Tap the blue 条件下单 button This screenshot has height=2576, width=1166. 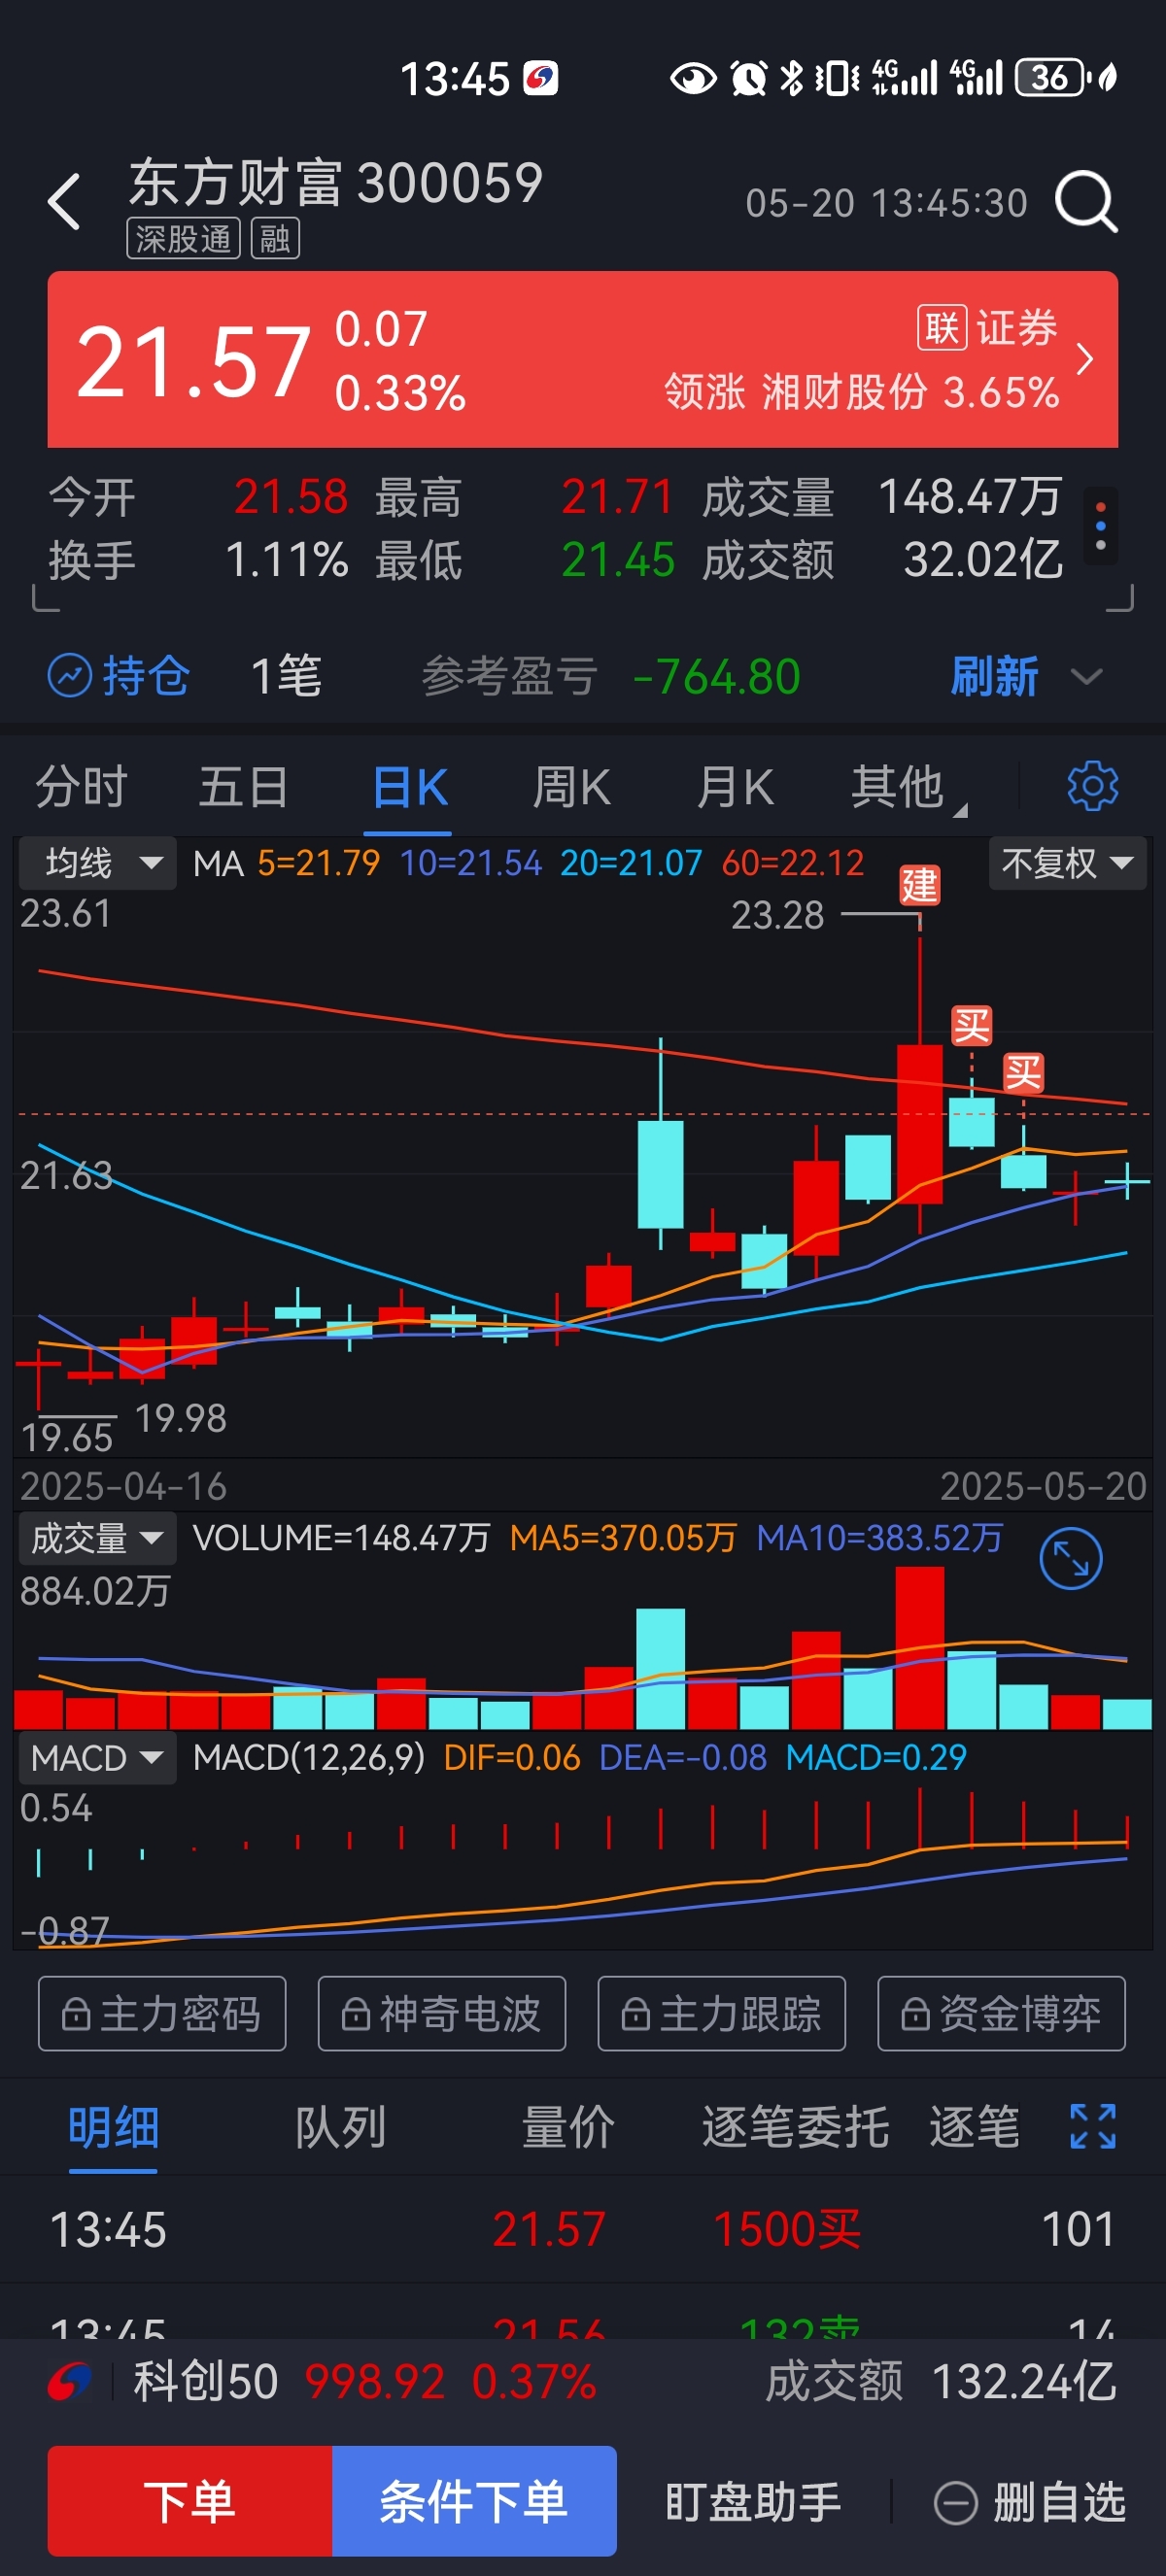coord(474,2501)
